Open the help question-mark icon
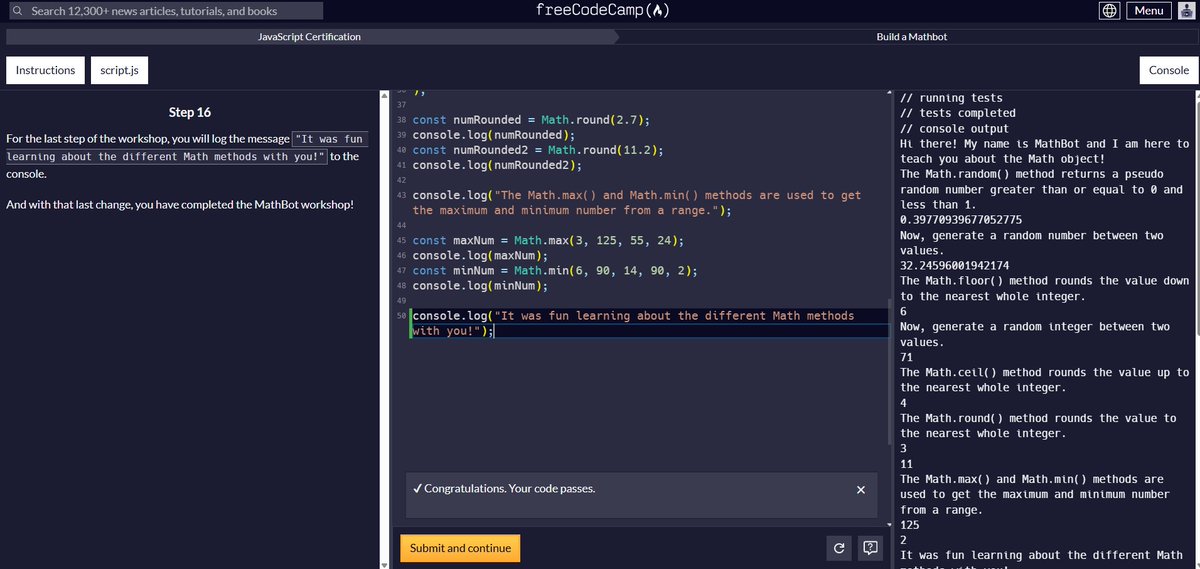1200x569 pixels. [x=870, y=548]
